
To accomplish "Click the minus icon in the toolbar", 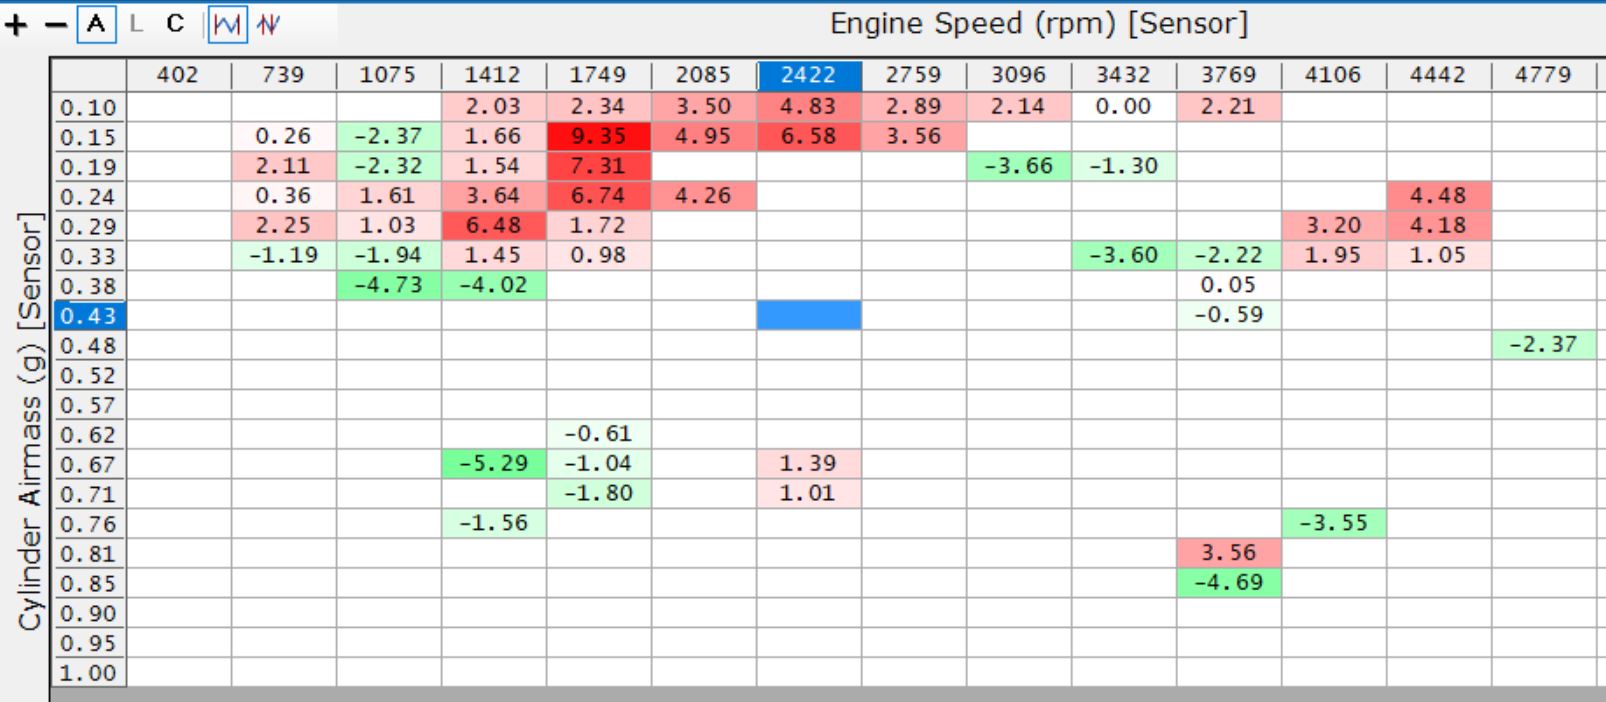I will tap(57, 25).
